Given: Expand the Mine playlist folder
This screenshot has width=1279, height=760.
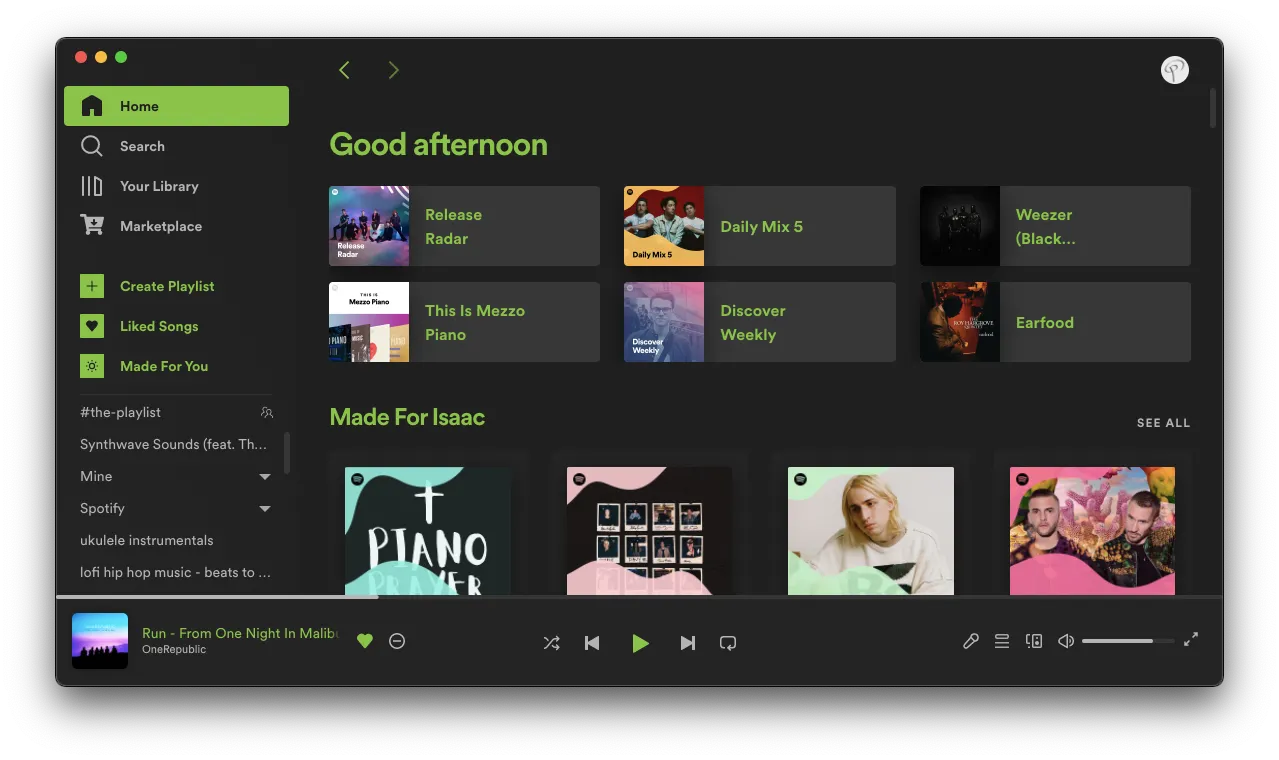Looking at the screenshot, I should click(264, 476).
